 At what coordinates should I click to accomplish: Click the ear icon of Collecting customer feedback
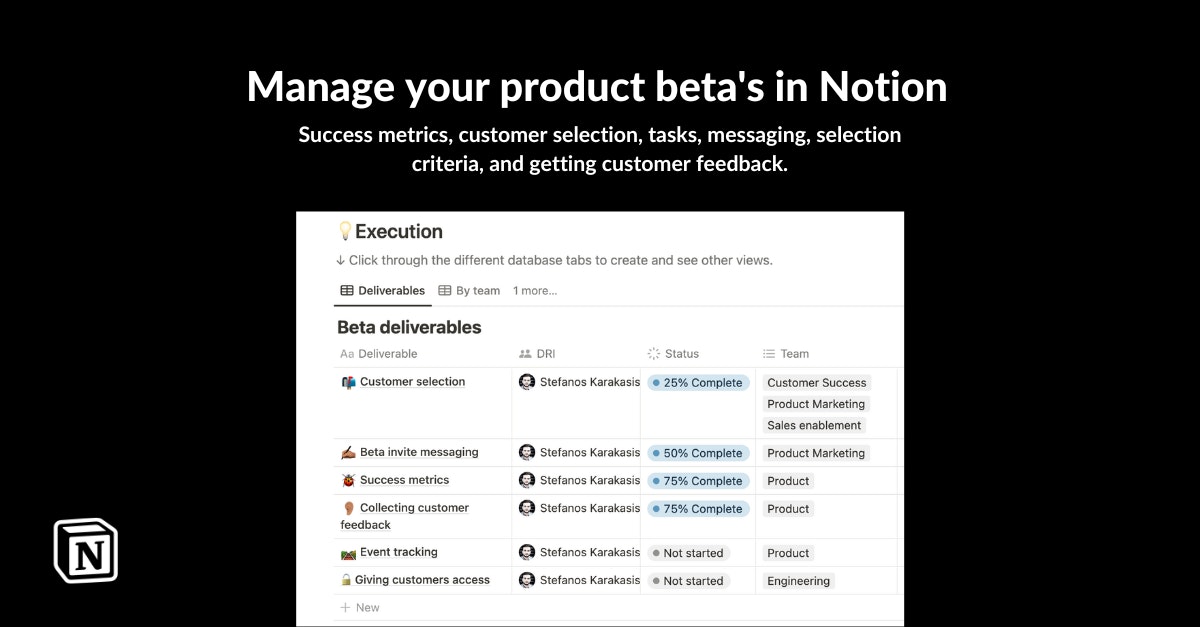(348, 508)
